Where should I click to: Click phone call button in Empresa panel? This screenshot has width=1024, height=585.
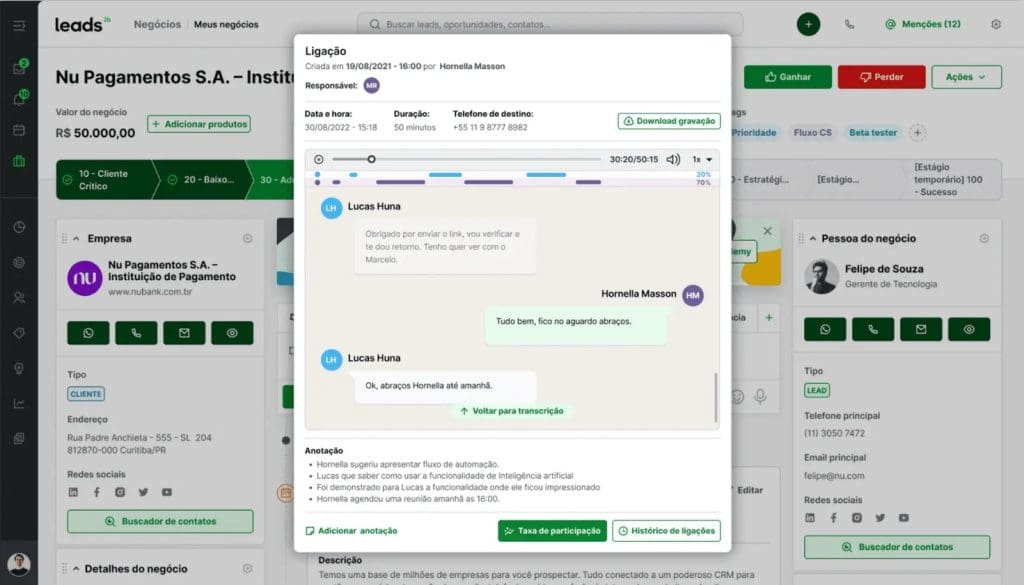coord(136,333)
